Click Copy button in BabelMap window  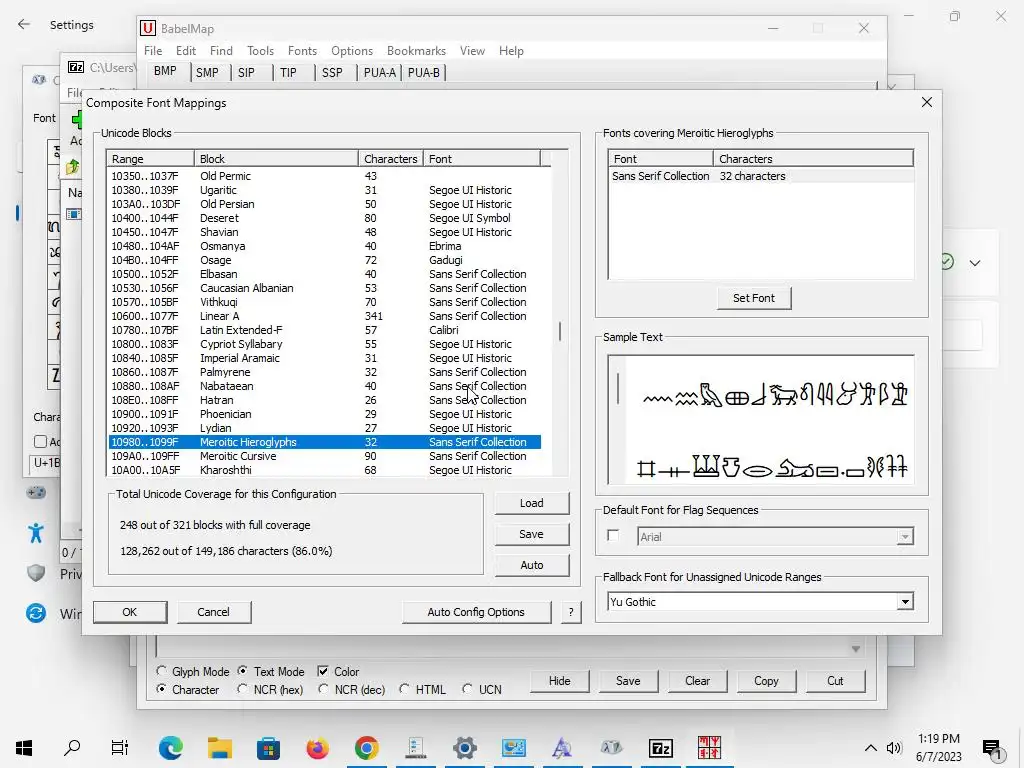766,680
